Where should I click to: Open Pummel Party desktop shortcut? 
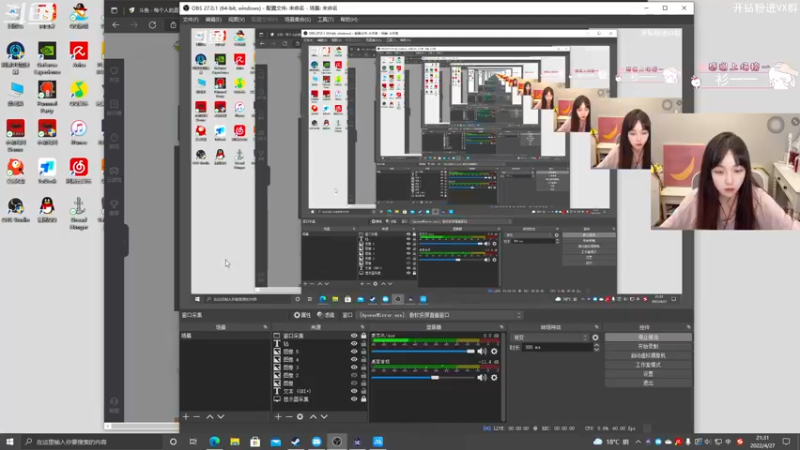pyautogui.click(x=47, y=96)
